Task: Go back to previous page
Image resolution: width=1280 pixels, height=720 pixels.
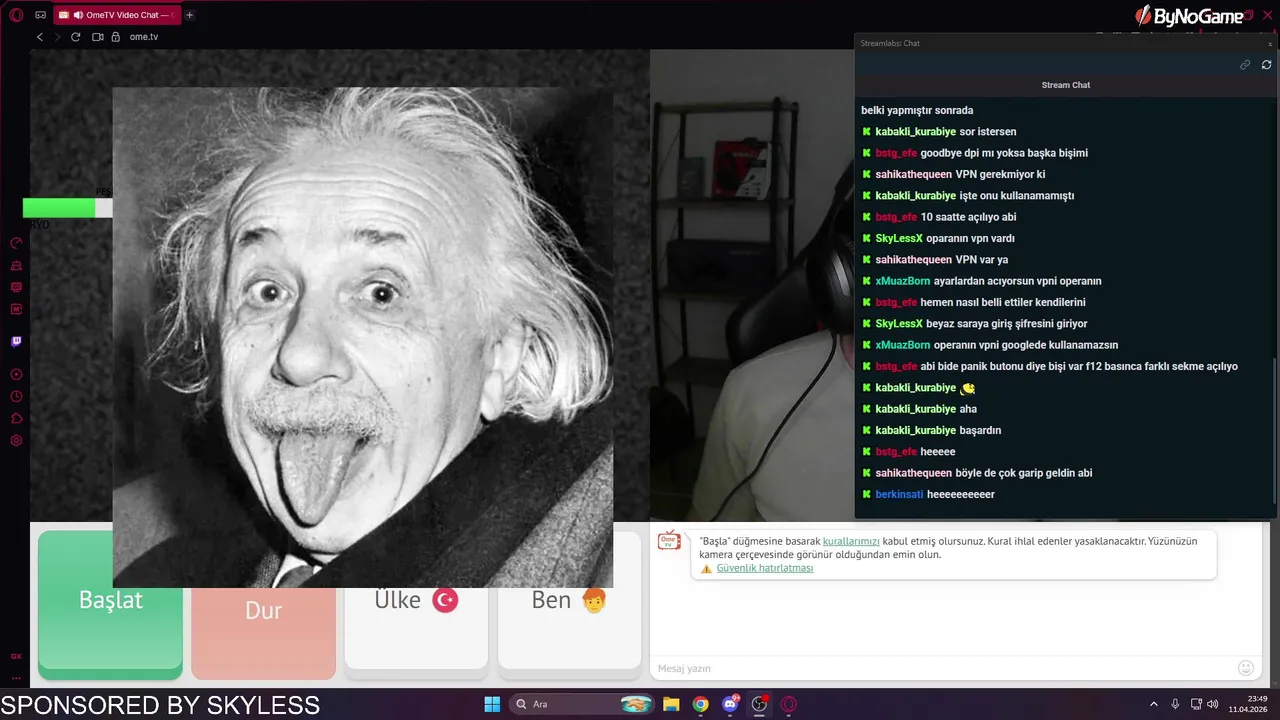Action: click(40, 37)
